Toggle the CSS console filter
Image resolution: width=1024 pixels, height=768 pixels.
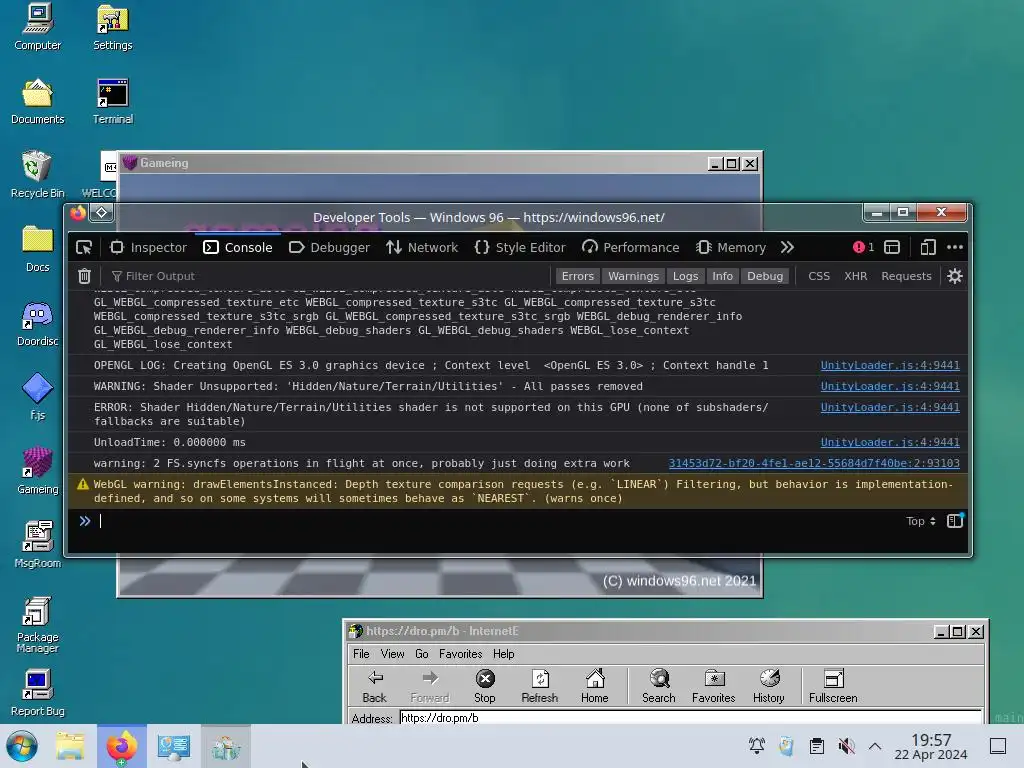click(x=819, y=276)
